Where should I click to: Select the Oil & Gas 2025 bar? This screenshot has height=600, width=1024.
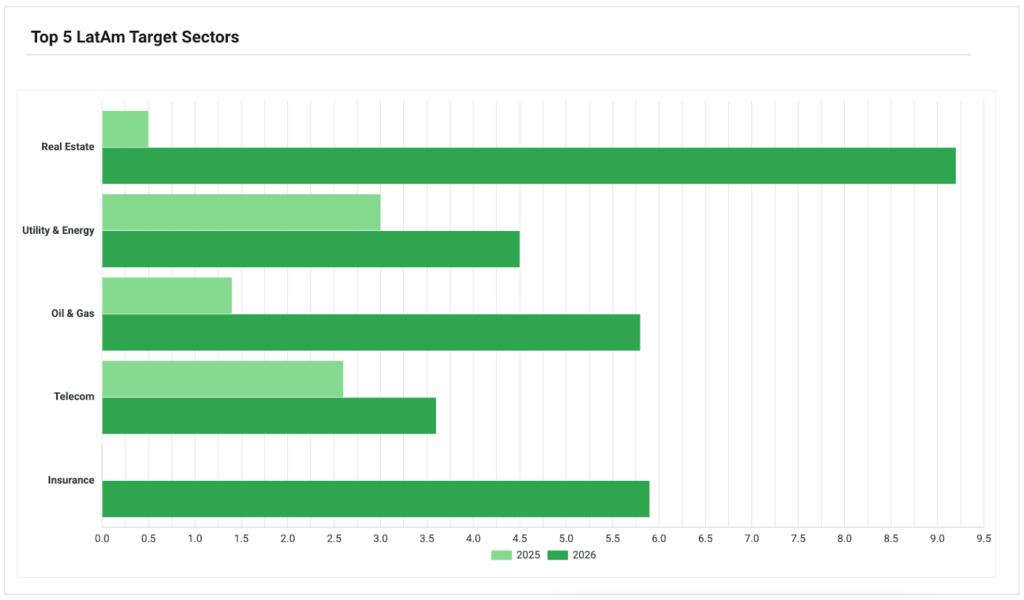click(x=167, y=296)
